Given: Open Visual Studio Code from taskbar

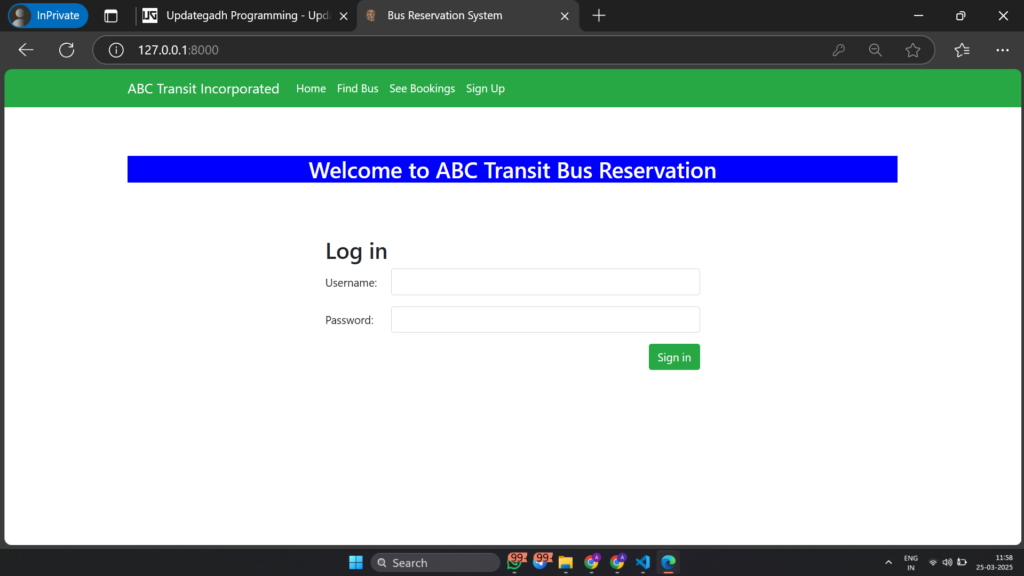Looking at the screenshot, I should pyautogui.click(x=643, y=562).
